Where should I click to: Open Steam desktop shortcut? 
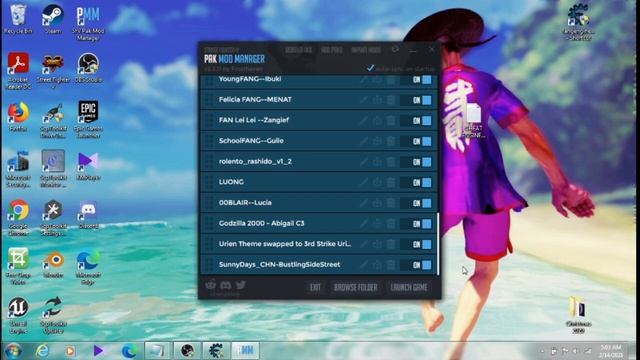[x=53, y=19]
